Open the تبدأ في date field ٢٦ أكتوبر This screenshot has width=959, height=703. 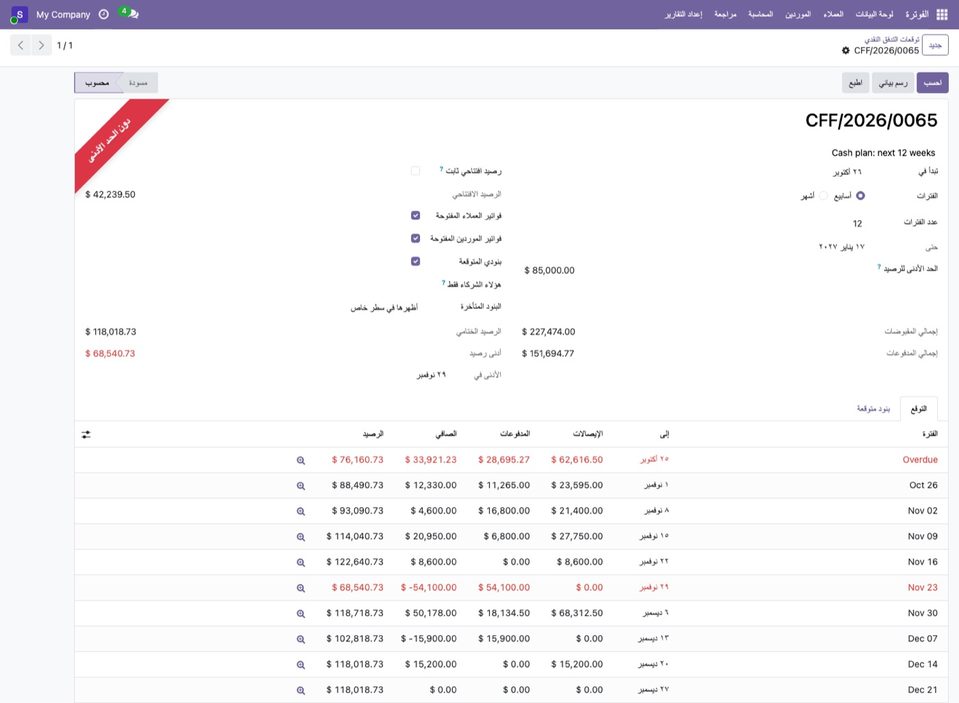point(846,173)
